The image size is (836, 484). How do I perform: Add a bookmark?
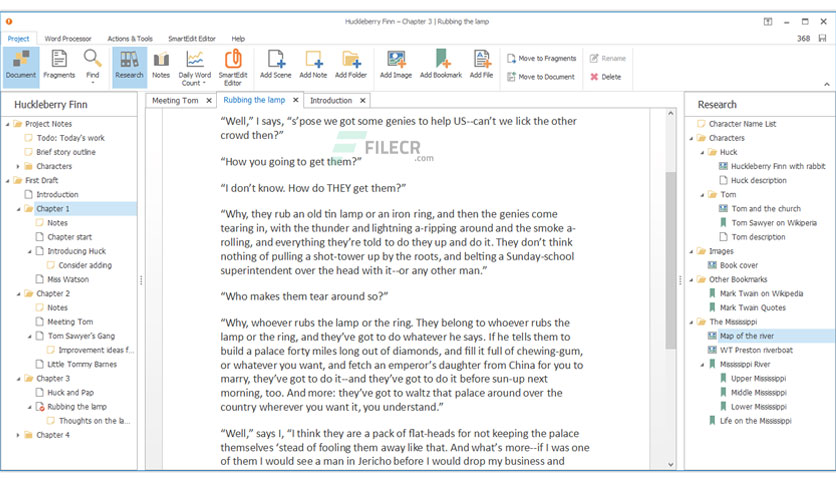tap(440, 66)
